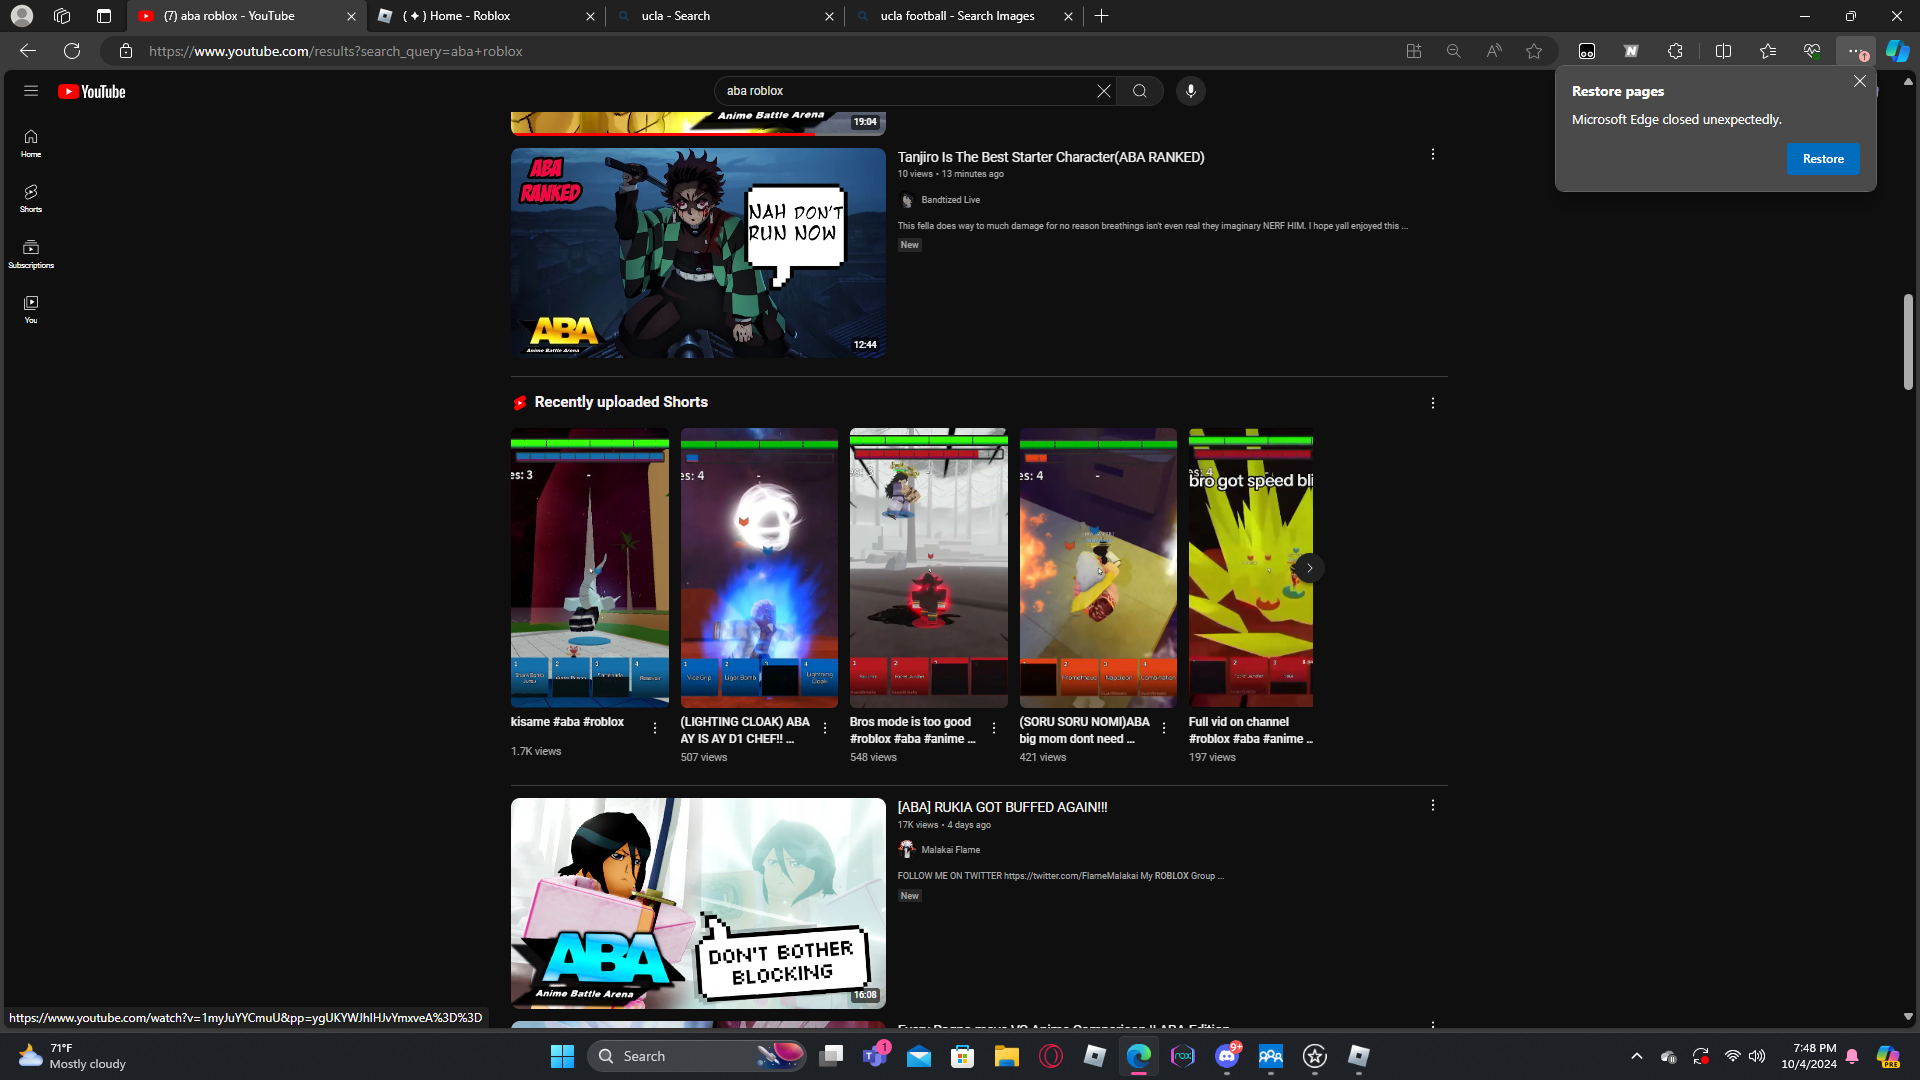Dismiss the Restore pages popup
This screenshot has height=1080, width=1920.
pyautogui.click(x=1859, y=81)
